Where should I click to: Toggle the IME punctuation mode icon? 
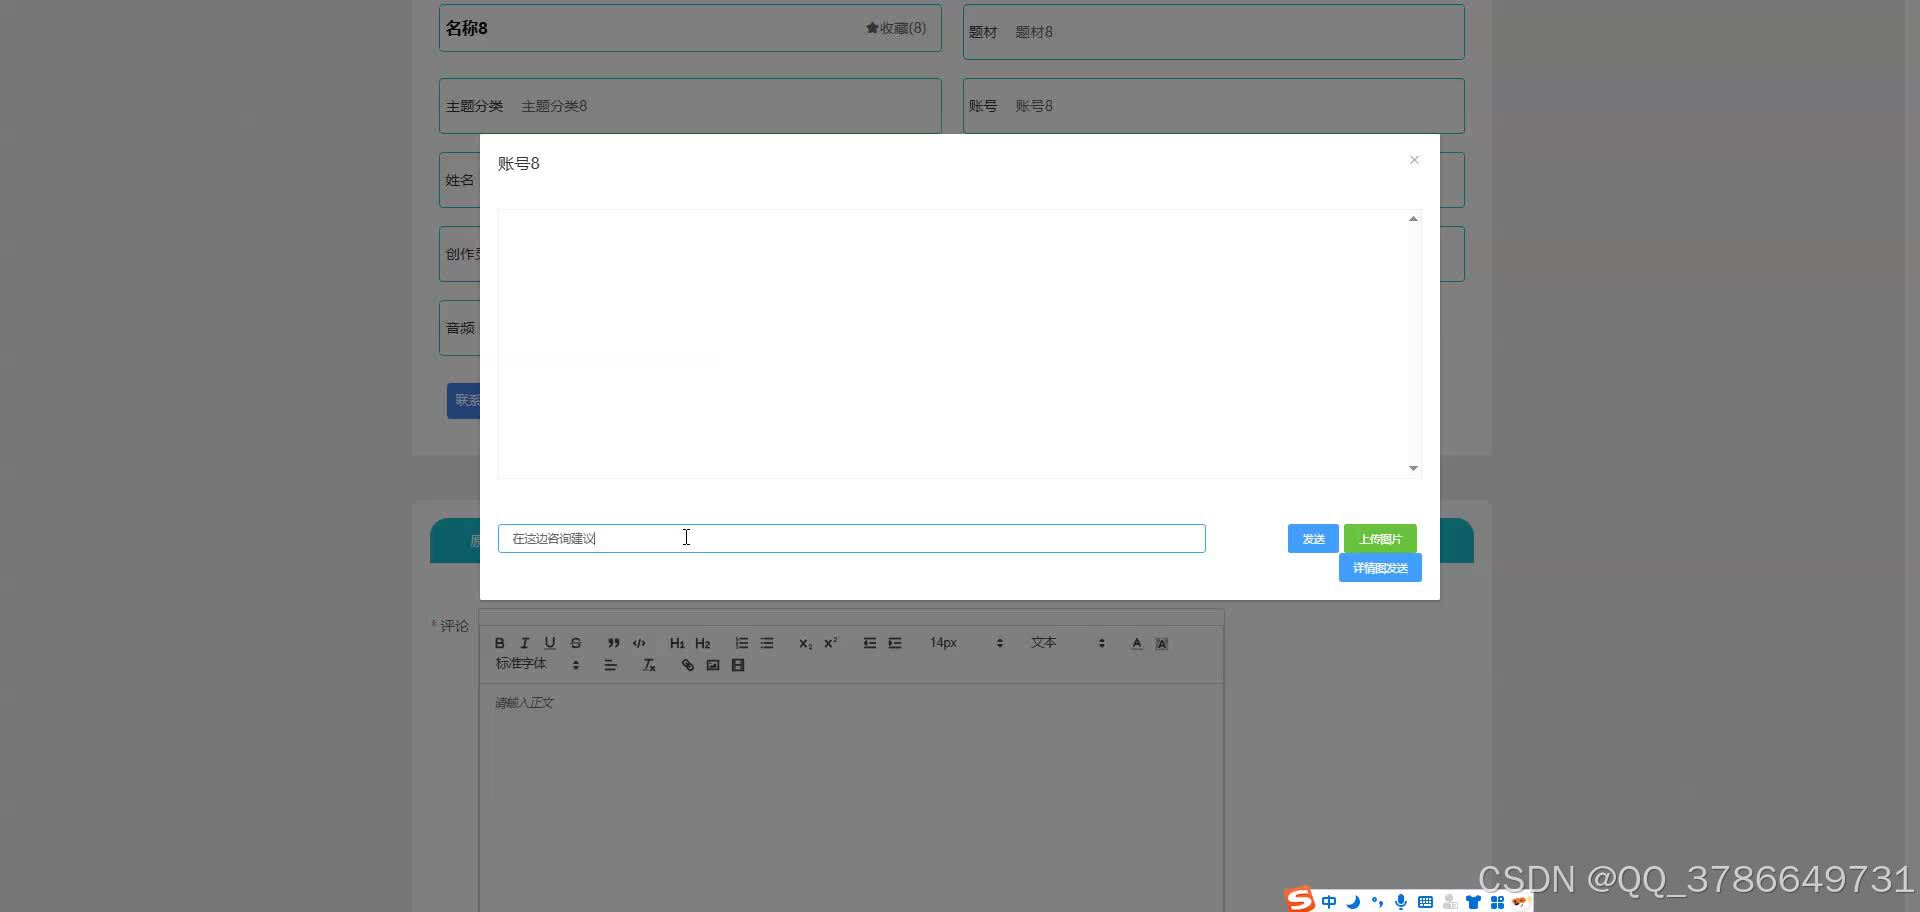pos(1377,901)
